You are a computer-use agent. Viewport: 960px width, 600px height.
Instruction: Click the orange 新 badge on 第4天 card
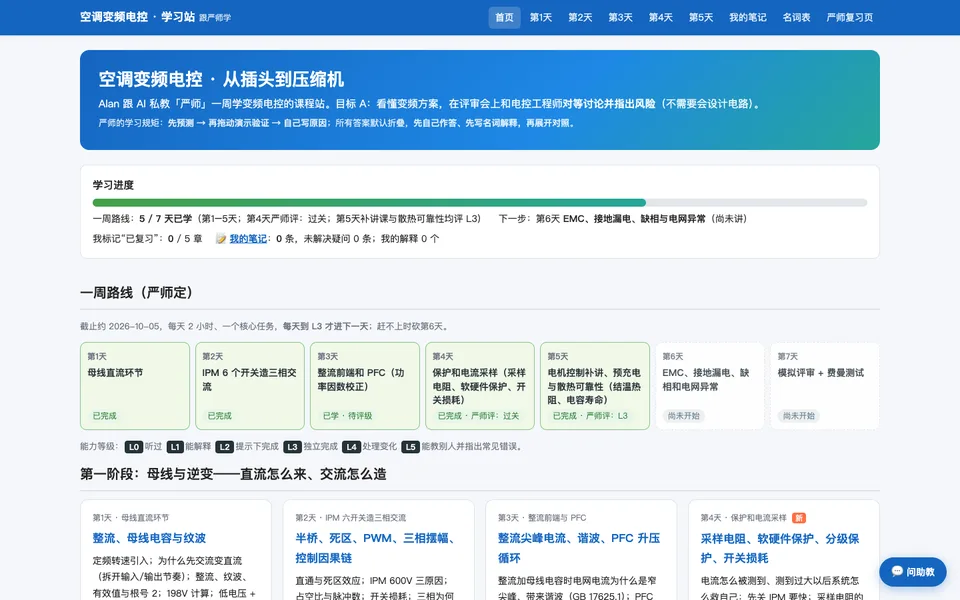coord(798,518)
